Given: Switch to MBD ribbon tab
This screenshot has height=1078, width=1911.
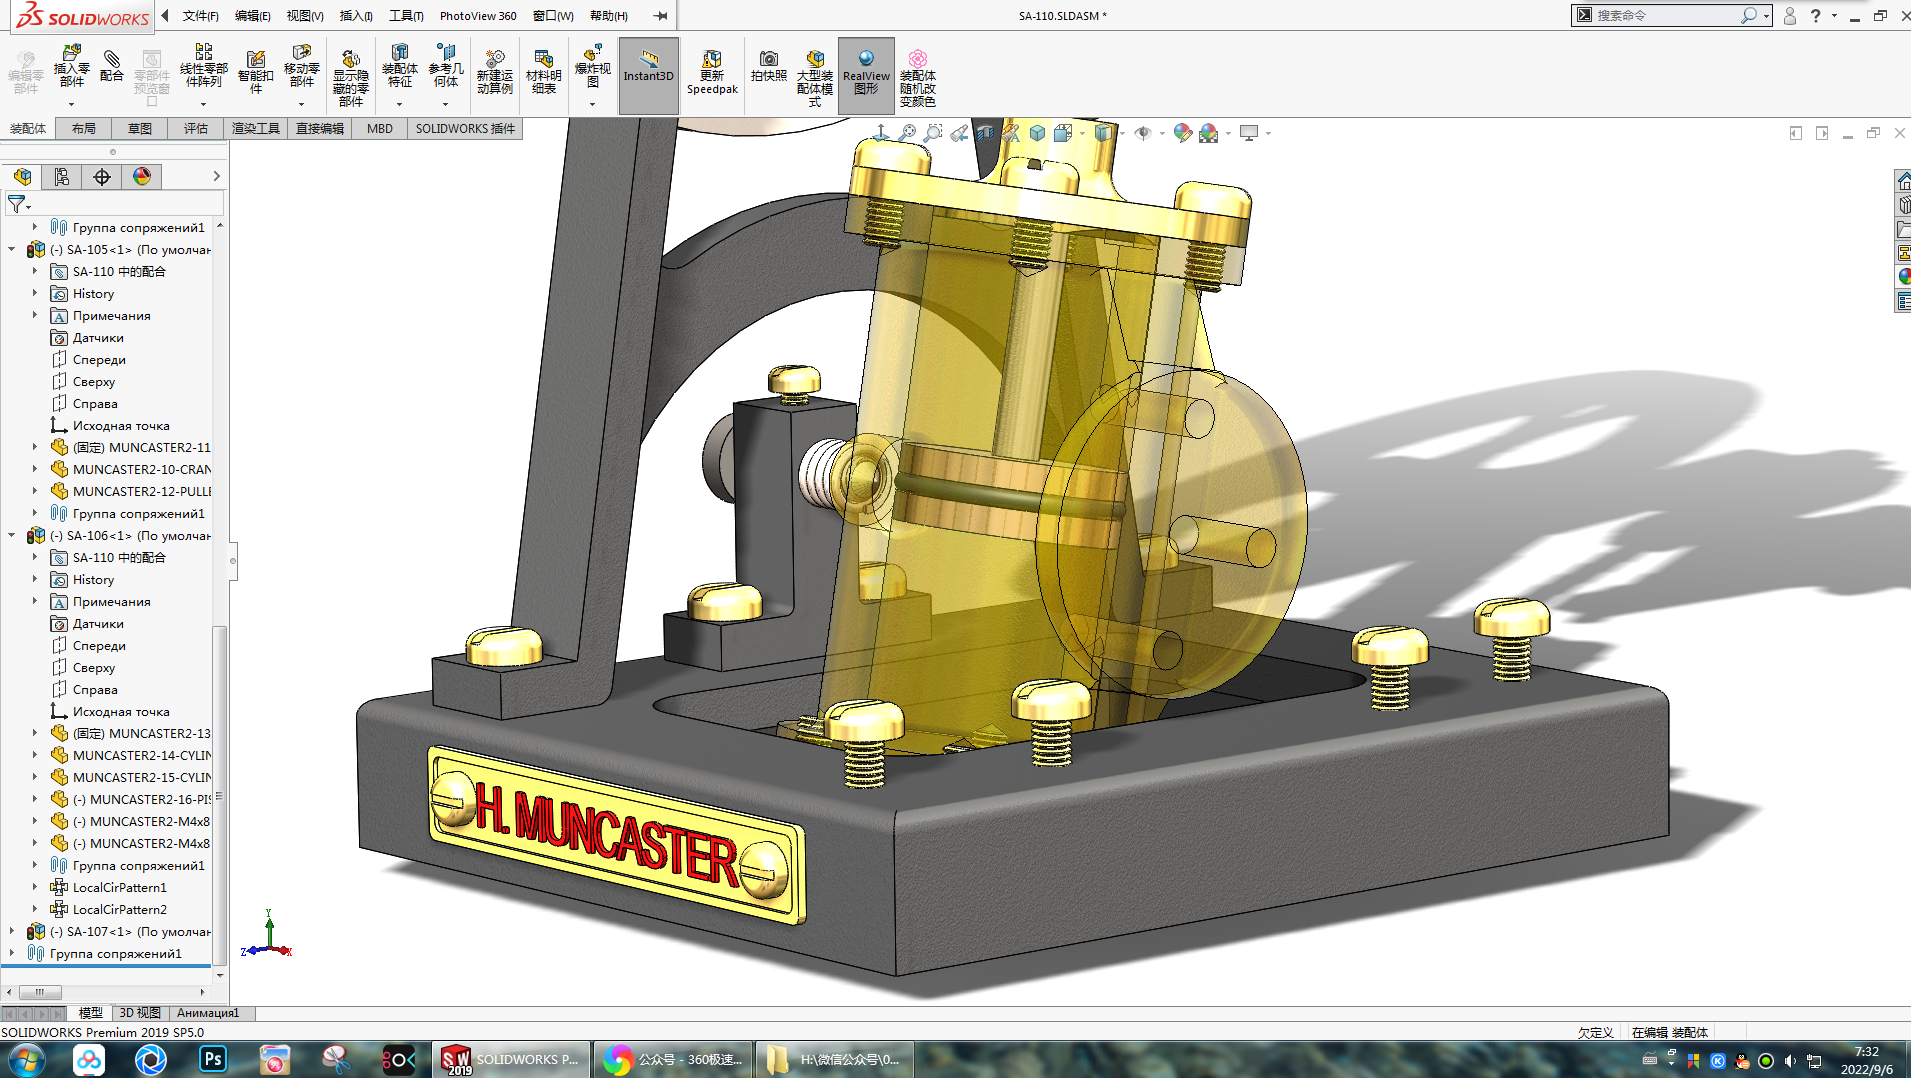Looking at the screenshot, I should coord(380,129).
